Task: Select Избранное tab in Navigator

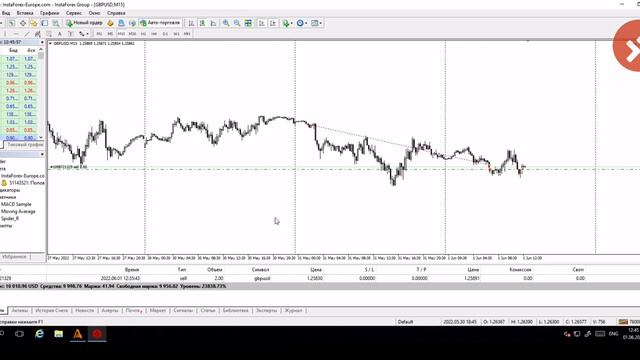Action: click(14, 257)
